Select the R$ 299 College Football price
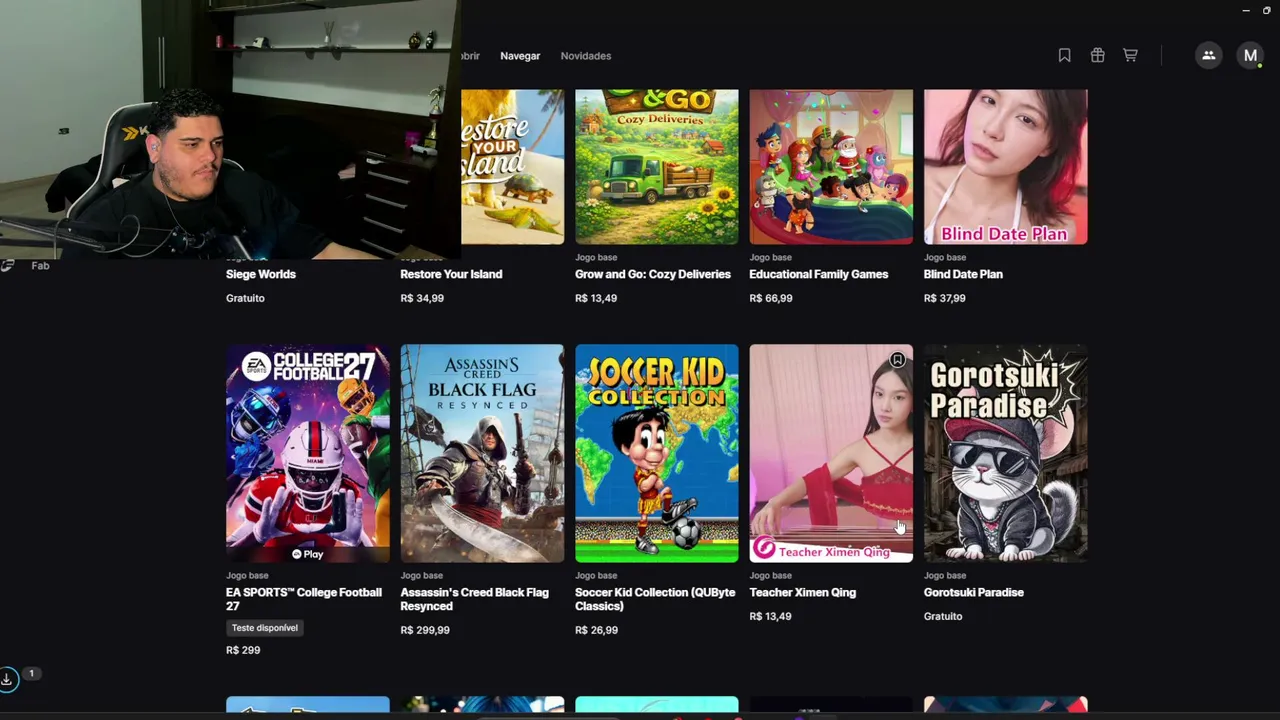The image size is (1280, 720). 243,650
